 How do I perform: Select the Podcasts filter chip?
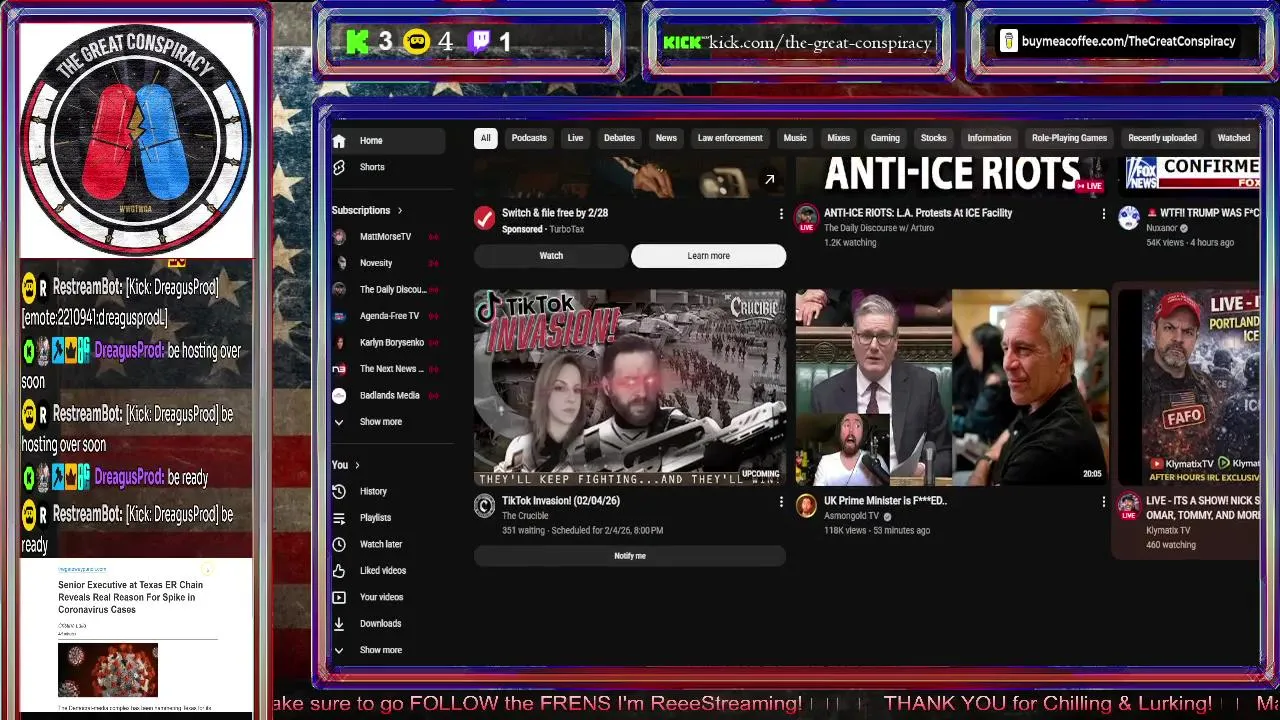click(x=529, y=138)
